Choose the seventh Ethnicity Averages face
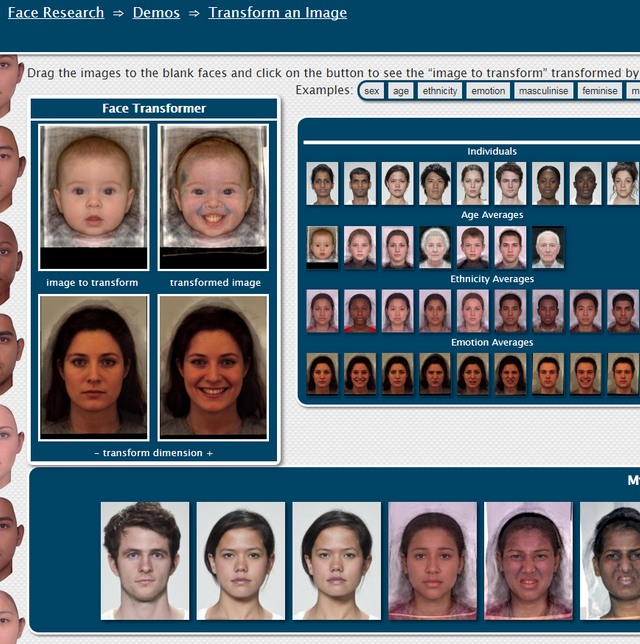The width and height of the screenshot is (640, 644). 548,311
